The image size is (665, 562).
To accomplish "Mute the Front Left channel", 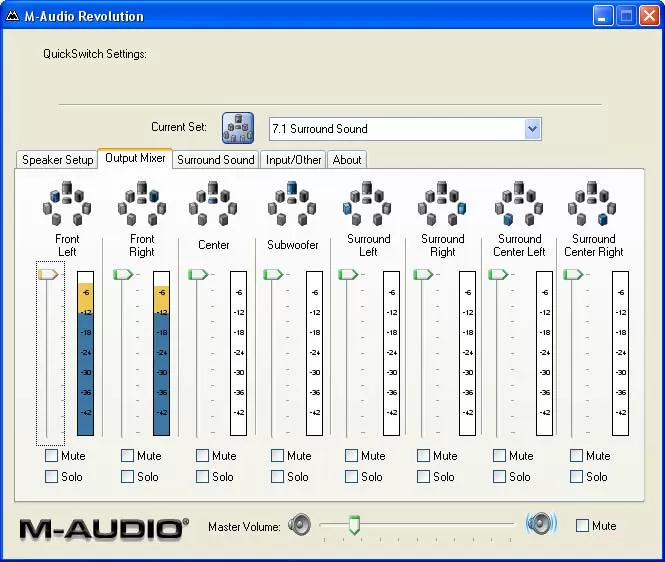I will 51,456.
